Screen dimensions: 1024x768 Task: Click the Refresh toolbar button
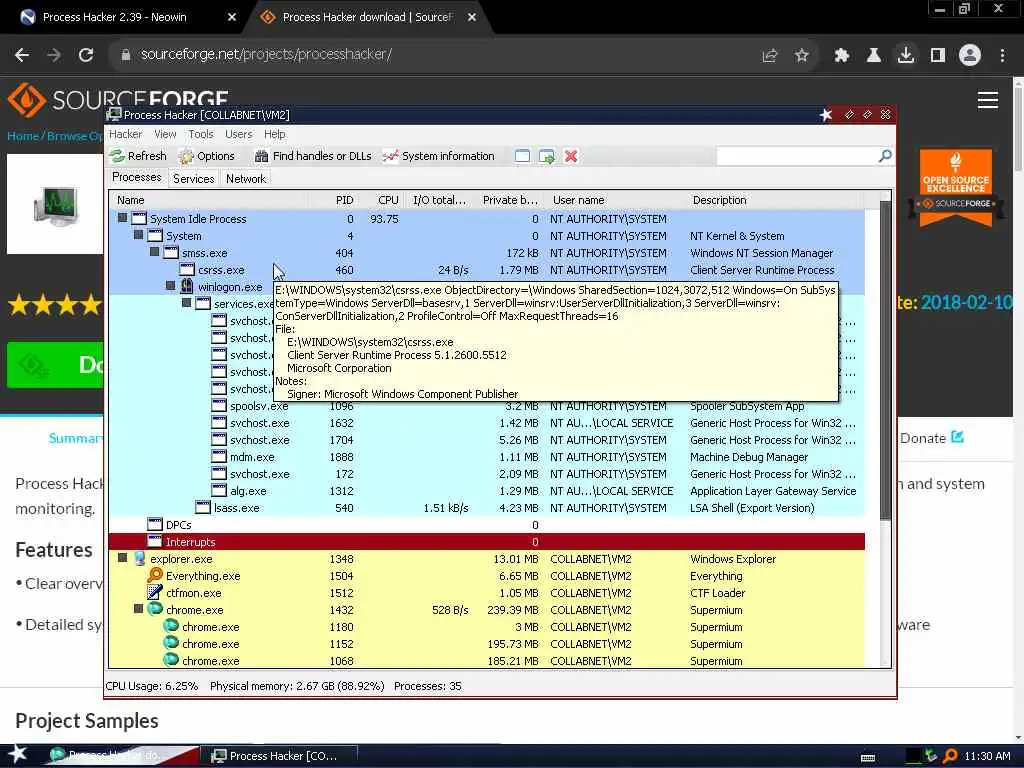point(138,156)
